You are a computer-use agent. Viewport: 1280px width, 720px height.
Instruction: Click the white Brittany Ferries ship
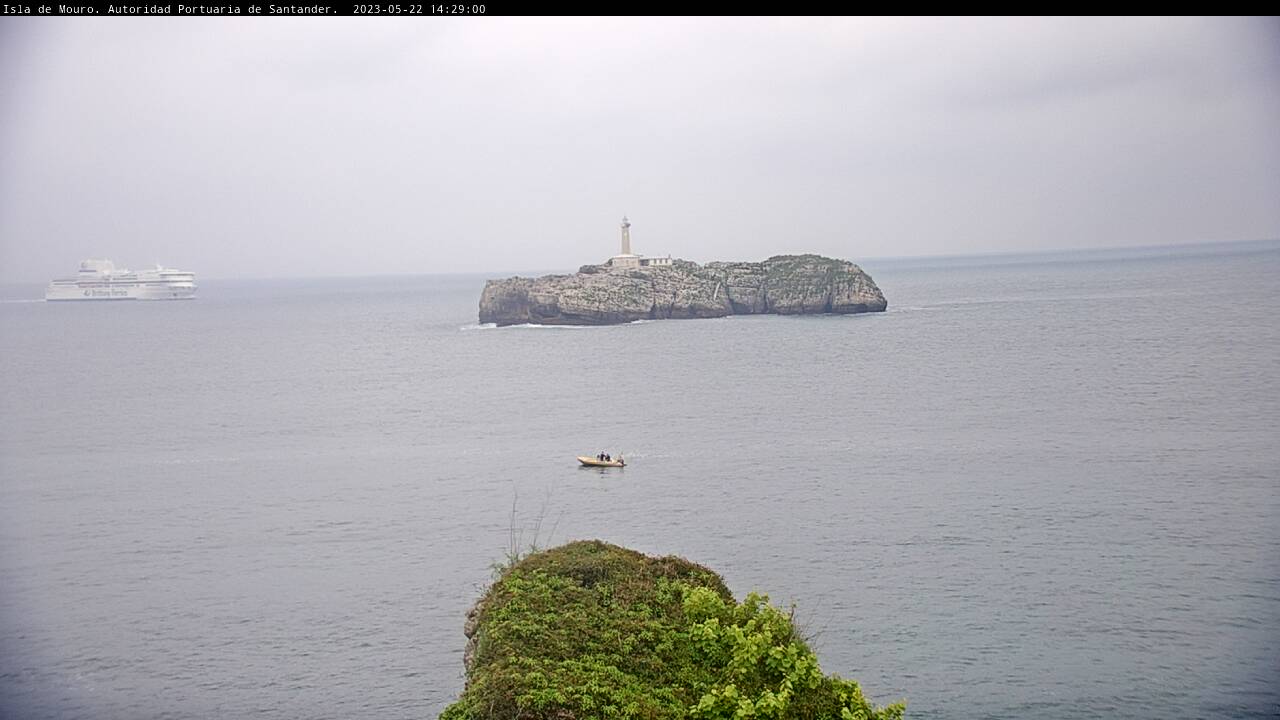point(121,283)
